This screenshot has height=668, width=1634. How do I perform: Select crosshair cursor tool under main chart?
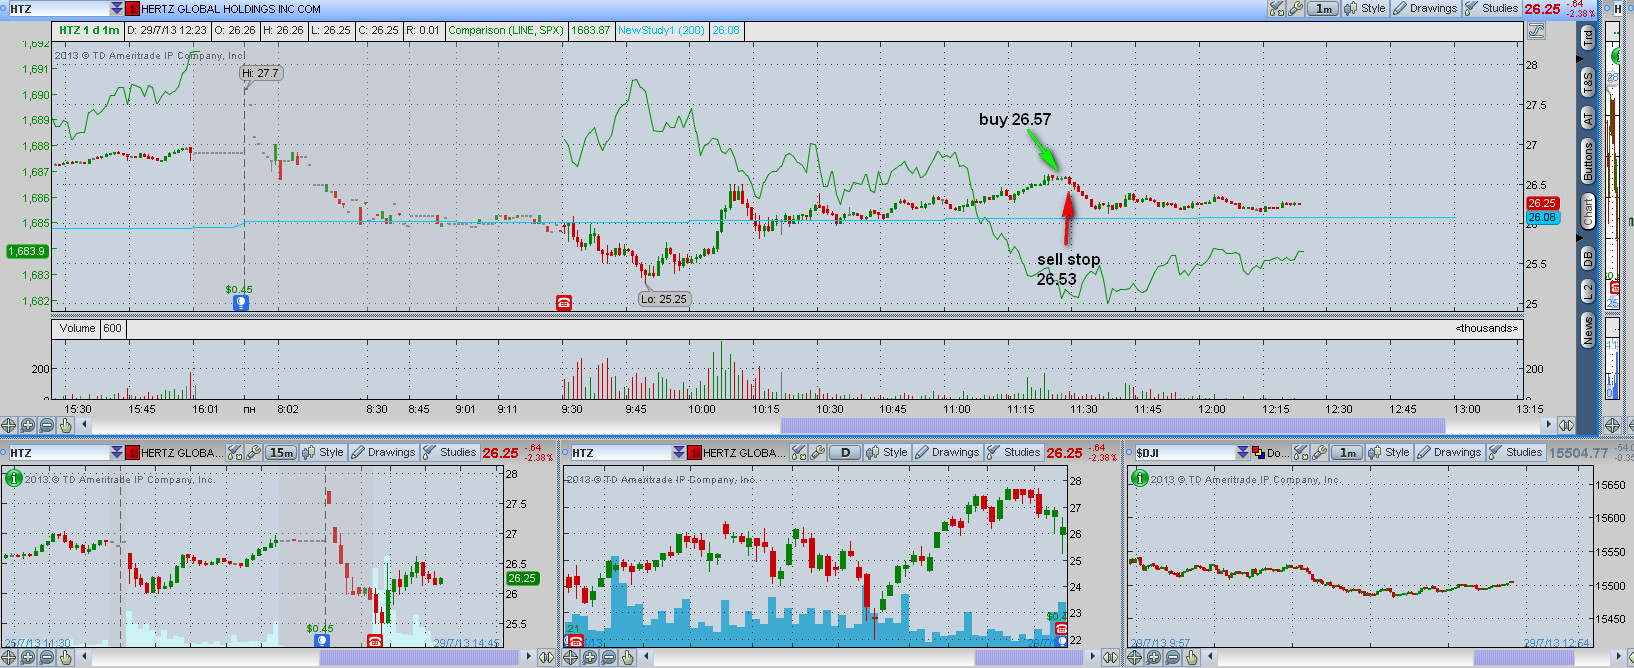coord(9,425)
